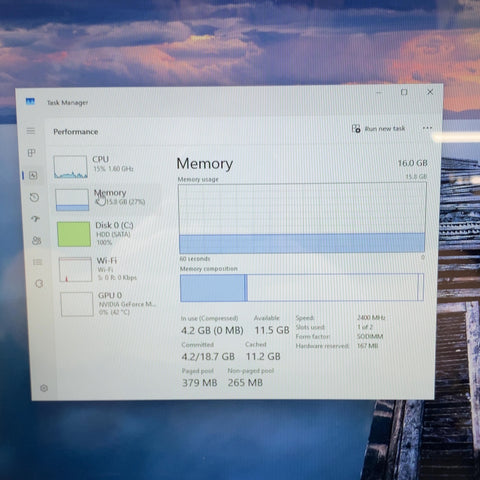Click the Non-paged pool value 265 MB

[x=245, y=382]
